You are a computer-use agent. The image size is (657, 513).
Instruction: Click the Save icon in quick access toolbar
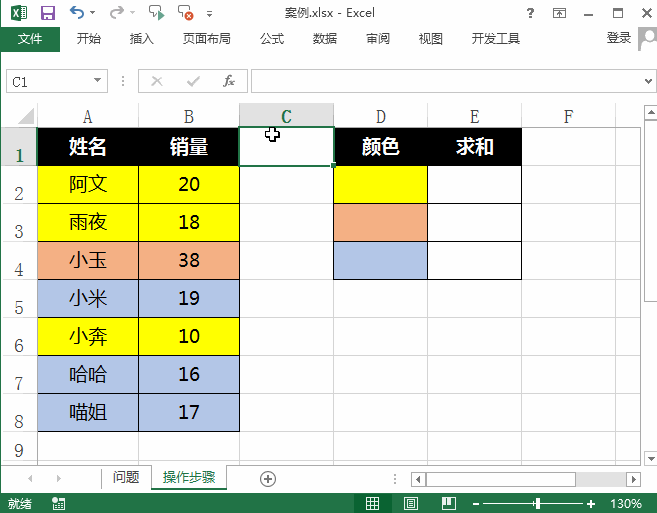[x=48, y=13]
